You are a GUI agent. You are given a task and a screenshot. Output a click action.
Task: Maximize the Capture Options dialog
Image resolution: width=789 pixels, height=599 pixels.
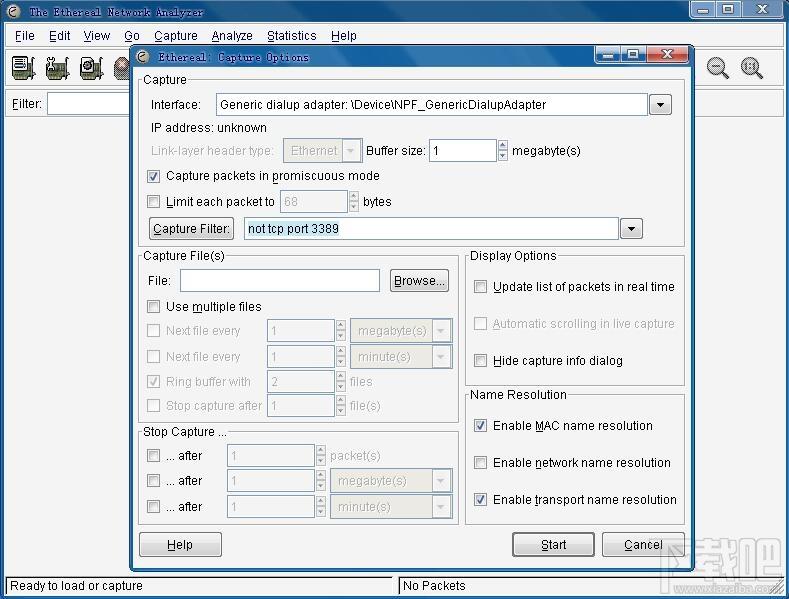(634, 54)
